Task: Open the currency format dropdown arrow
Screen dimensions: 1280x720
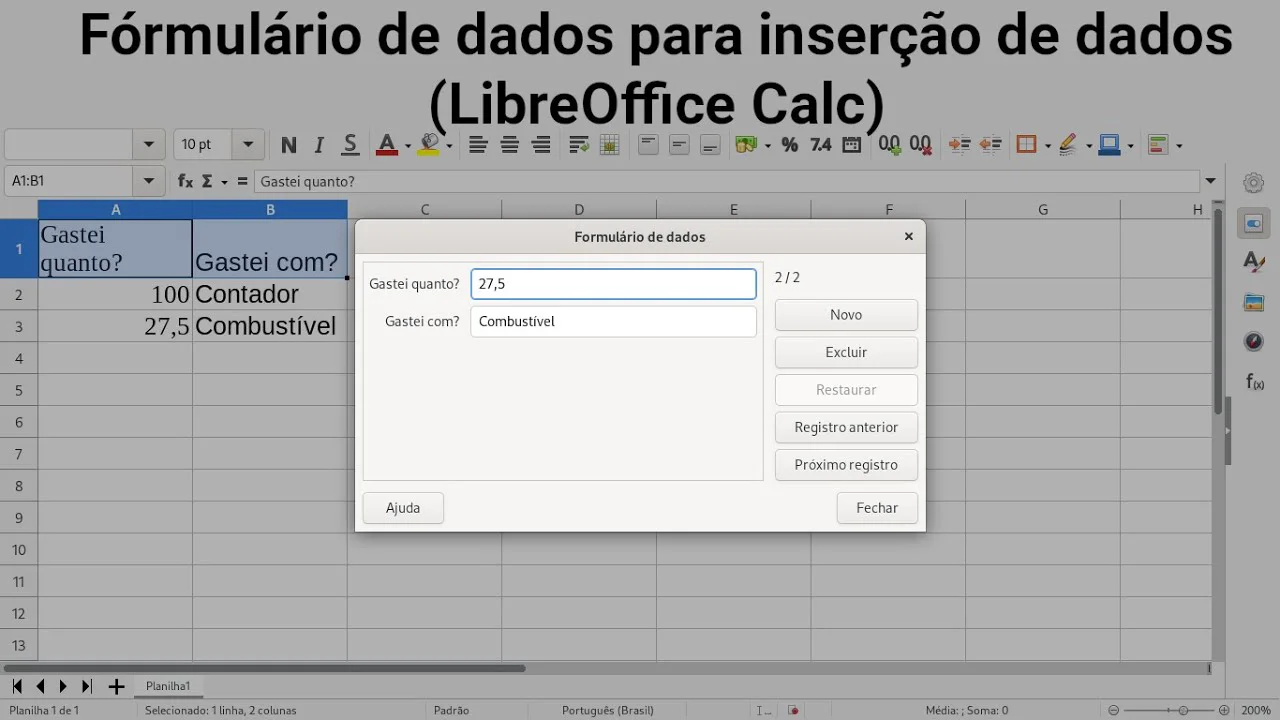Action: [x=767, y=146]
